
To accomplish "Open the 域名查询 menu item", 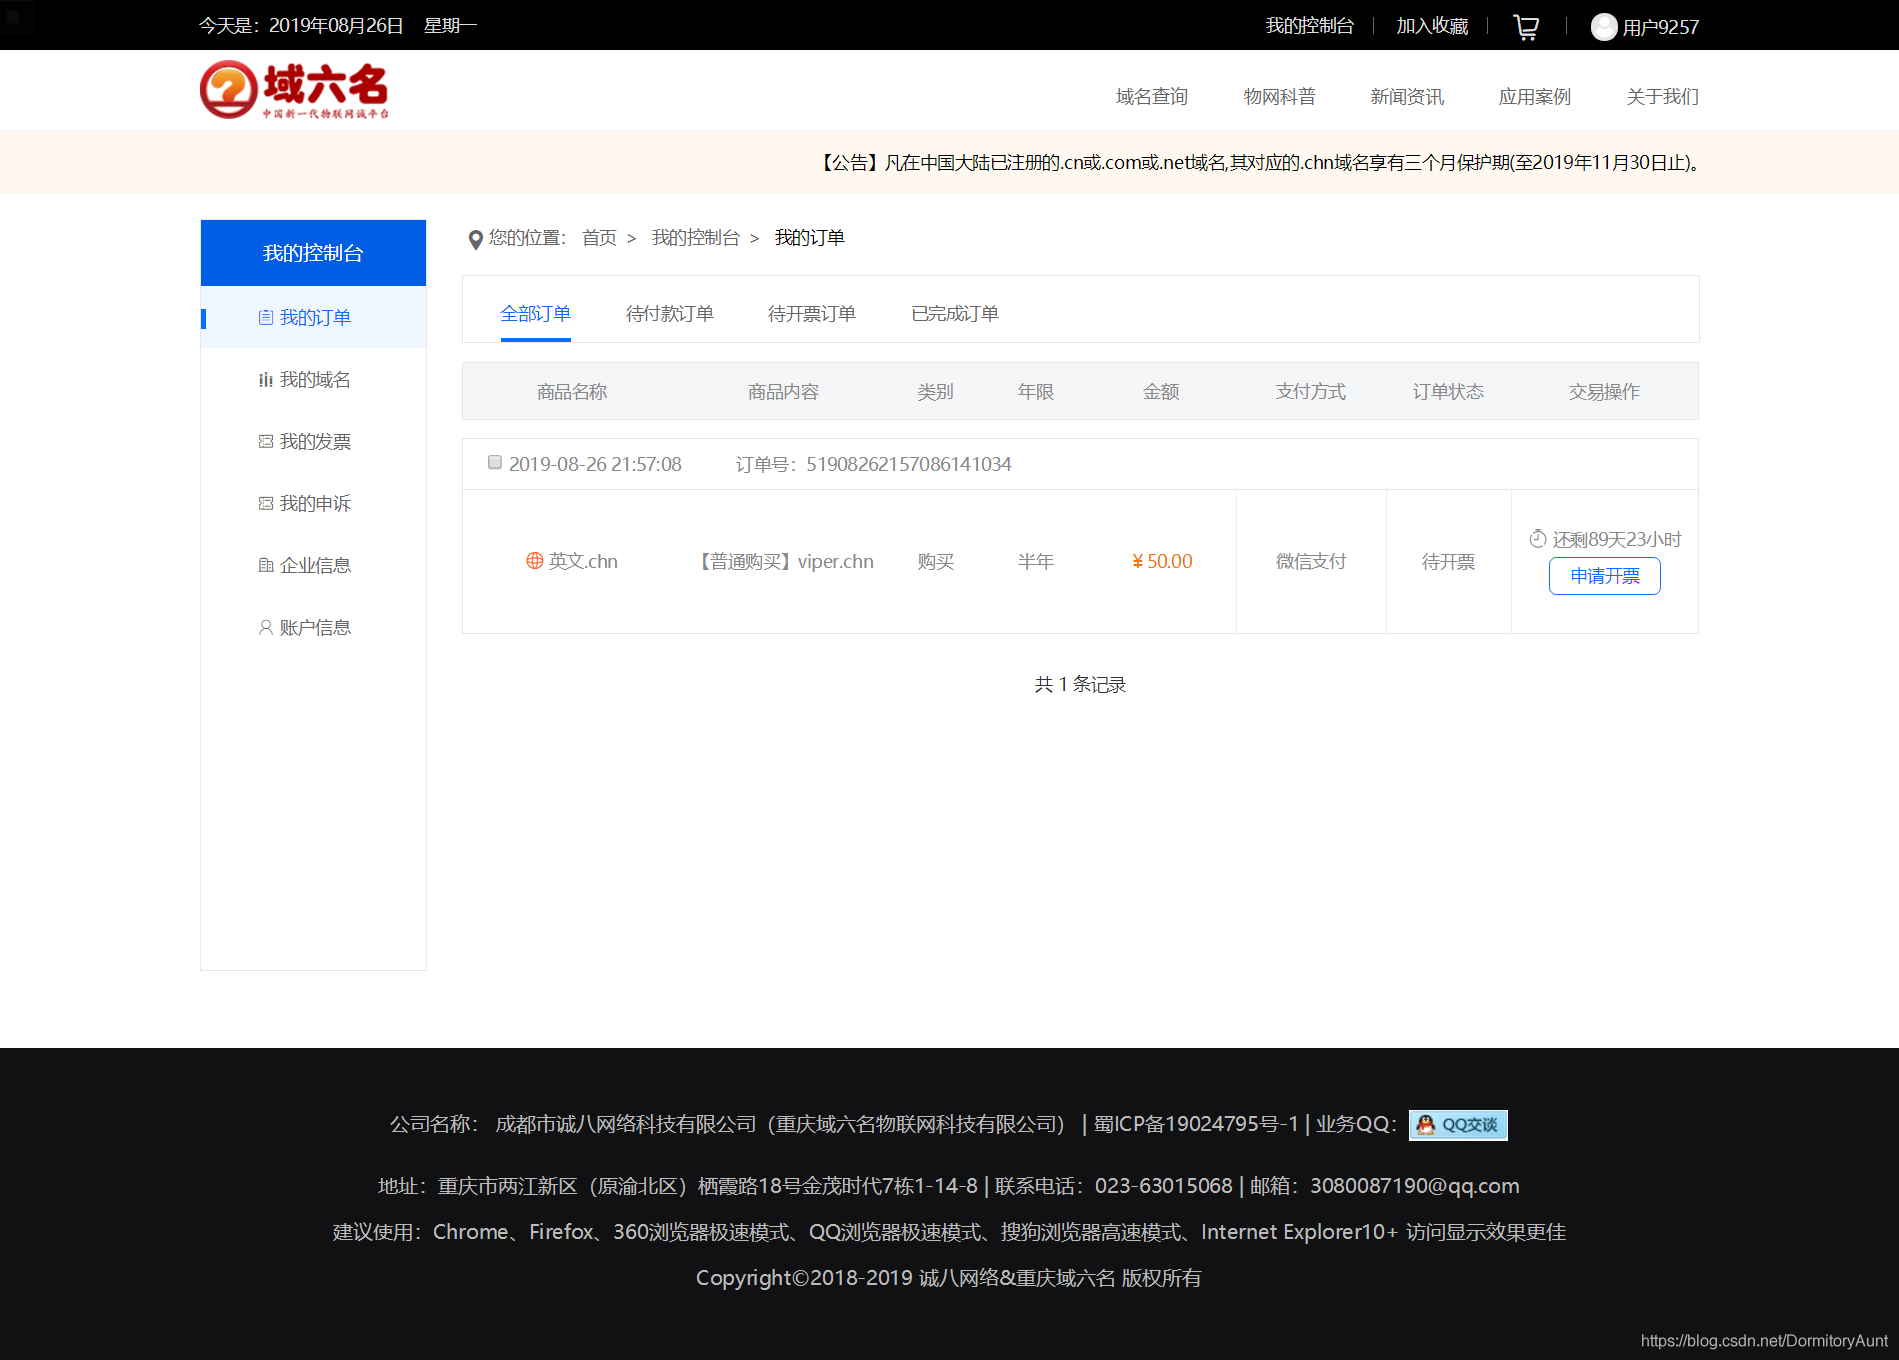I will tap(1150, 96).
